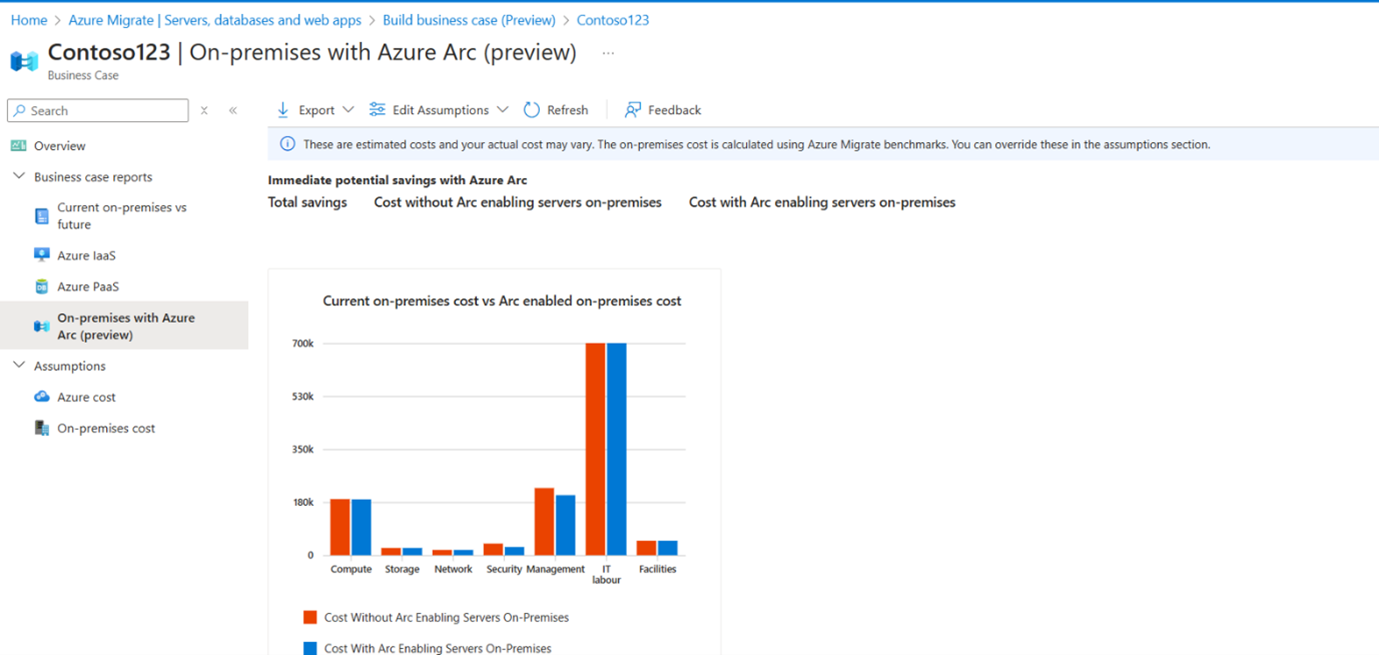Expand the Export dropdown chevron
Image resolution: width=1379 pixels, height=655 pixels.
click(348, 110)
